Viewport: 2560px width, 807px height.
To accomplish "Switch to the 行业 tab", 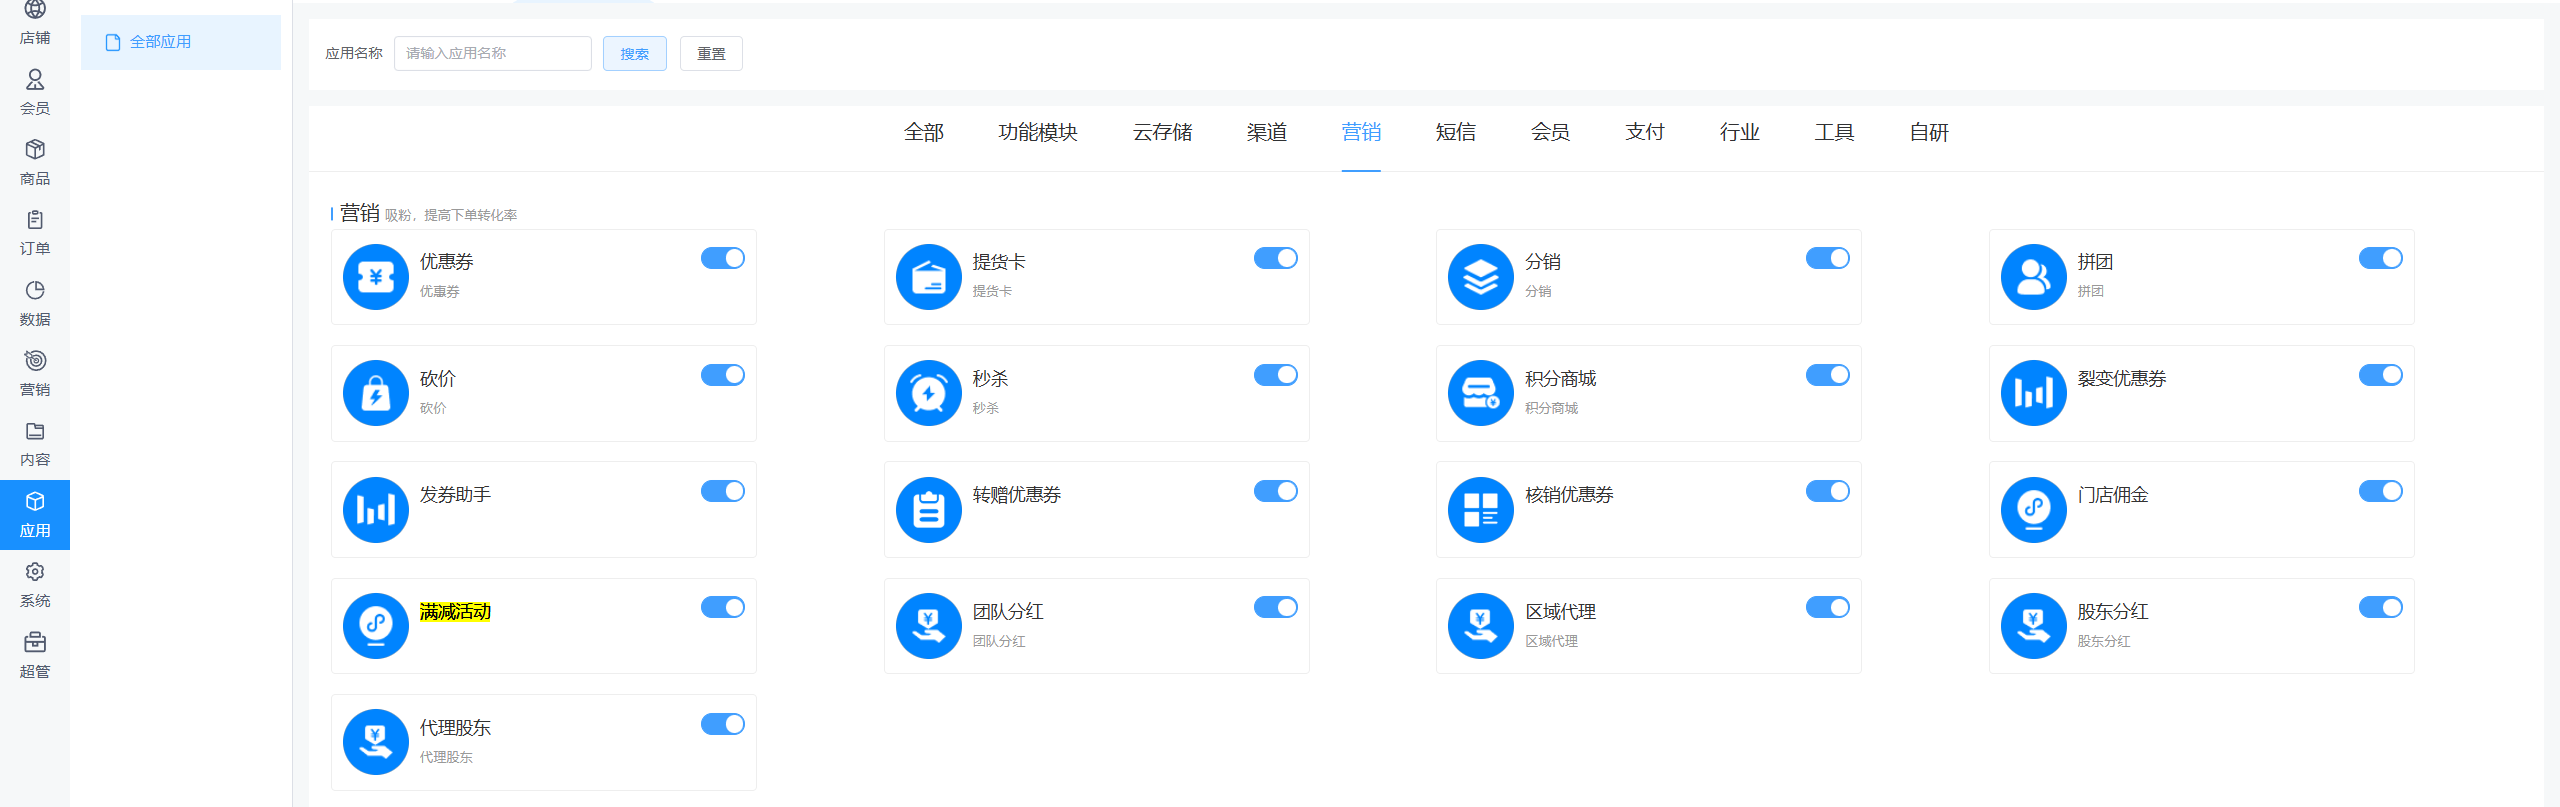I will (1740, 132).
